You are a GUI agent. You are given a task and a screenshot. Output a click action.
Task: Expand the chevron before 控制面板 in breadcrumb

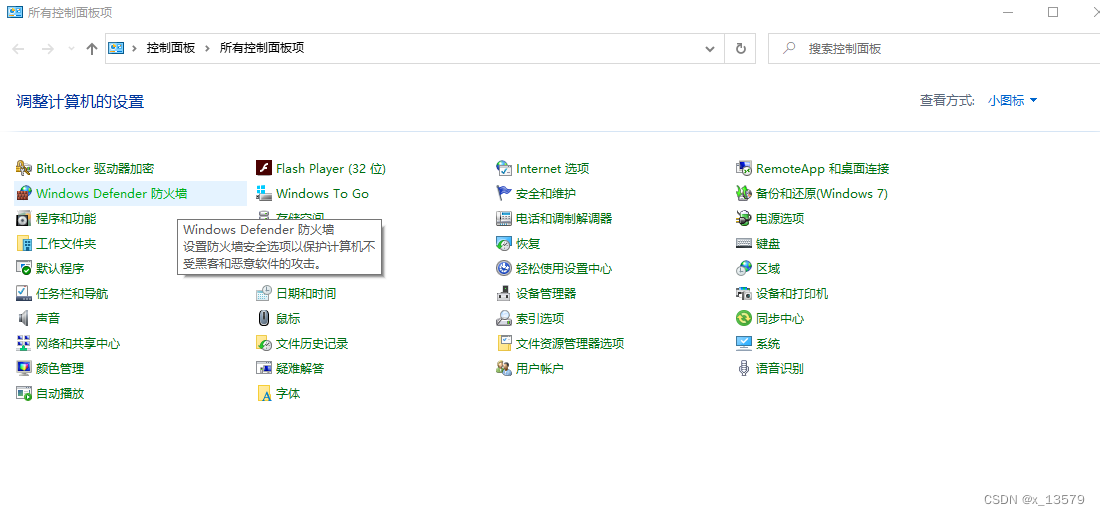click(x=134, y=48)
